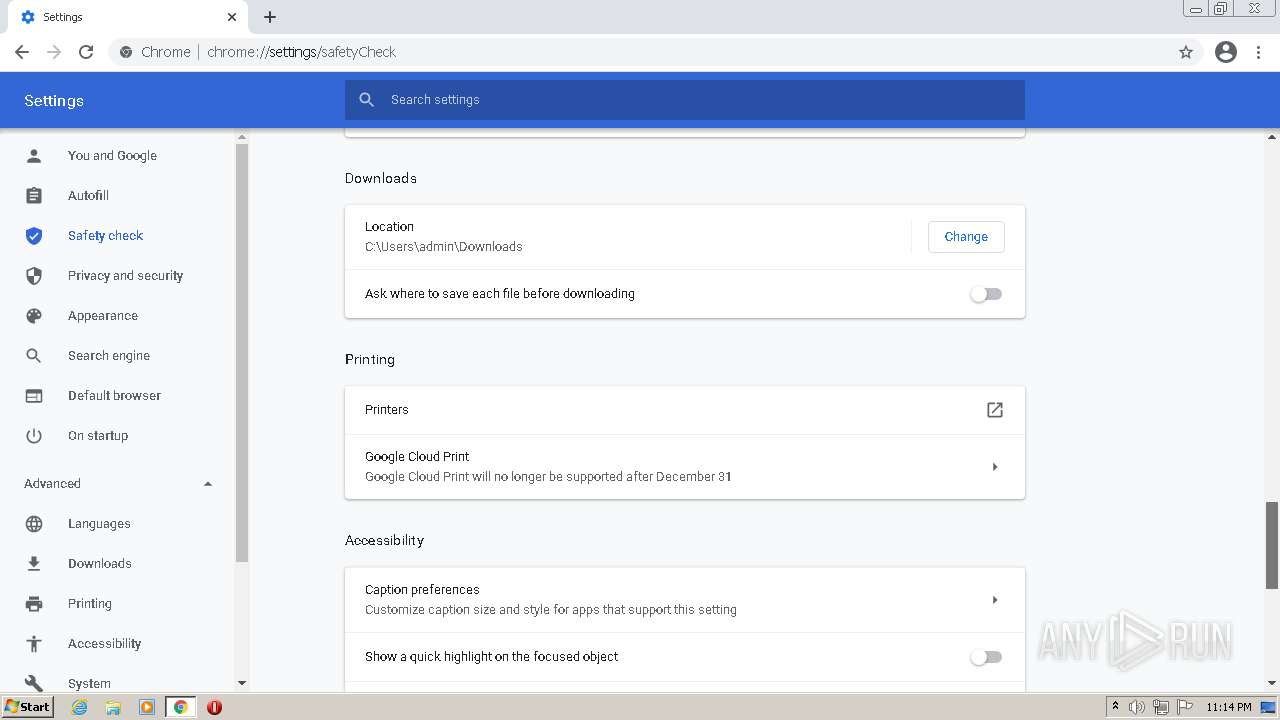Toggle quick highlight on the focused object
The height and width of the screenshot is (720, 1280).
point(986,657)
